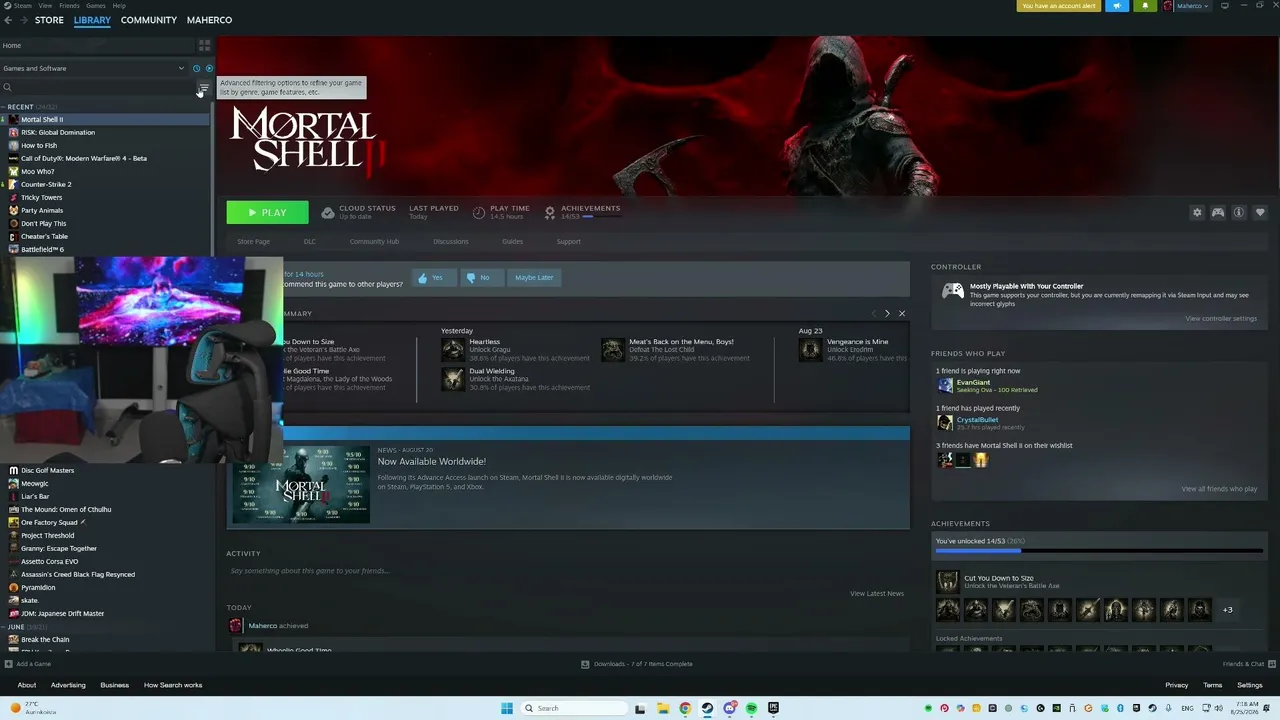Viewport: 1280px width, 720px height.
Task: Click Dual Wielding achievement icon
Action: 453,379
